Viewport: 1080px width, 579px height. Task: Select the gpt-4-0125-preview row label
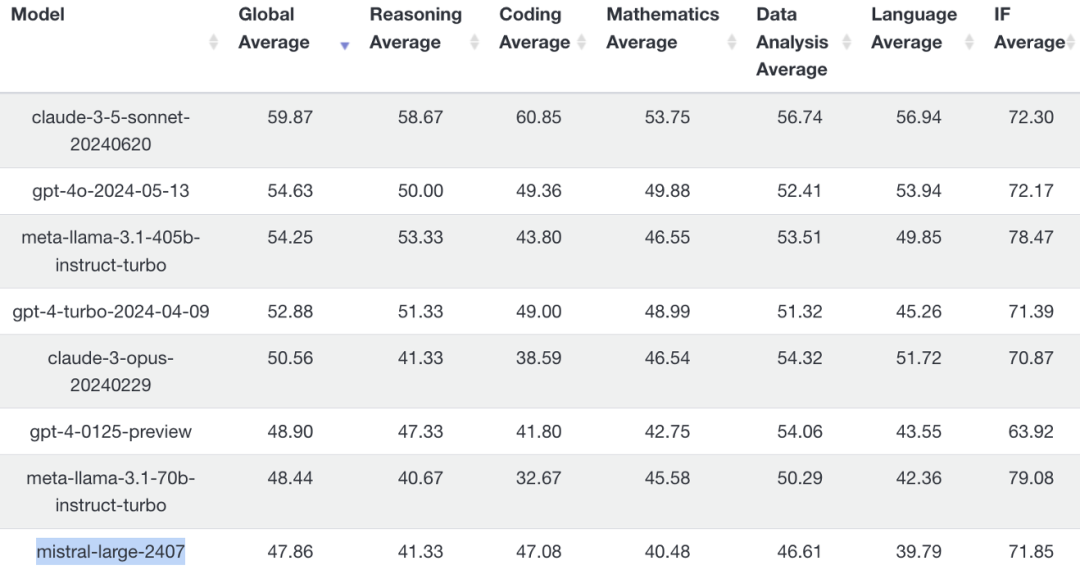[110, 432]
